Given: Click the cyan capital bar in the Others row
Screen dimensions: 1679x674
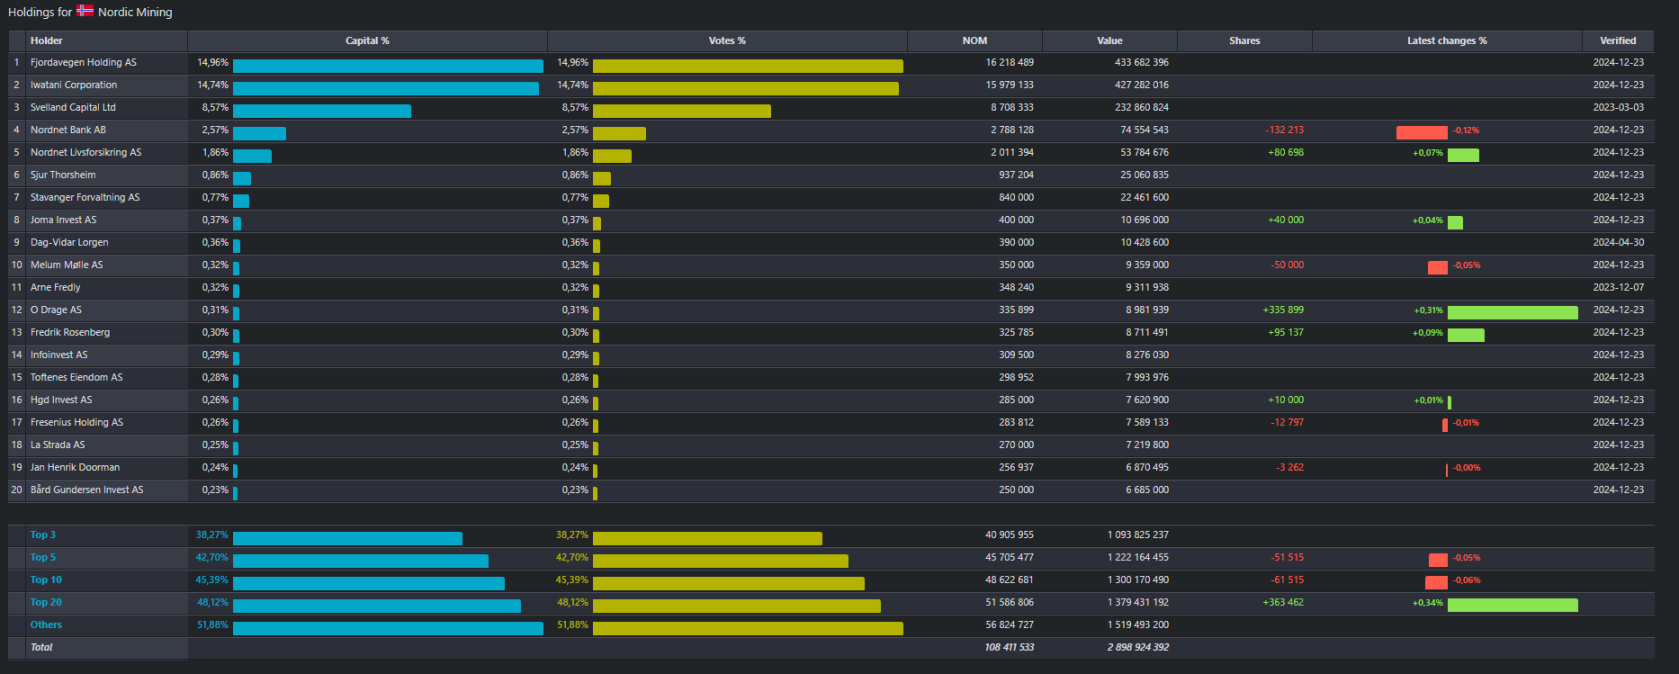Looking at the screenshot, I should click(388, 628).
